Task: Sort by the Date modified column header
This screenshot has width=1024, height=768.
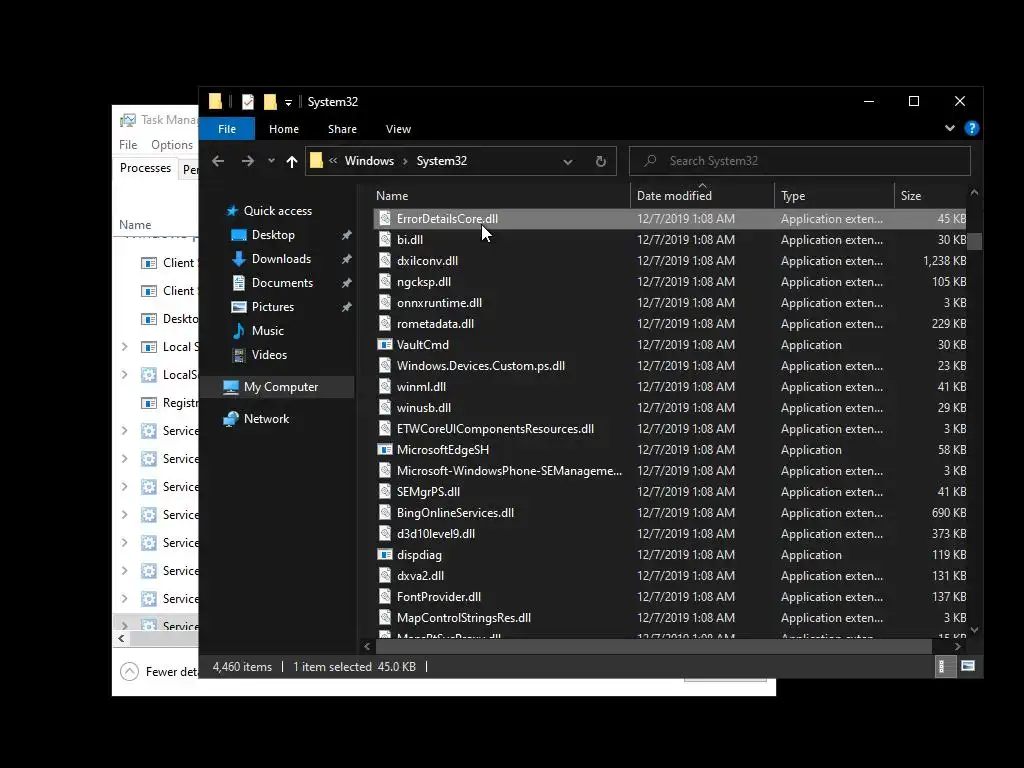Action: [x=703, y=195]
